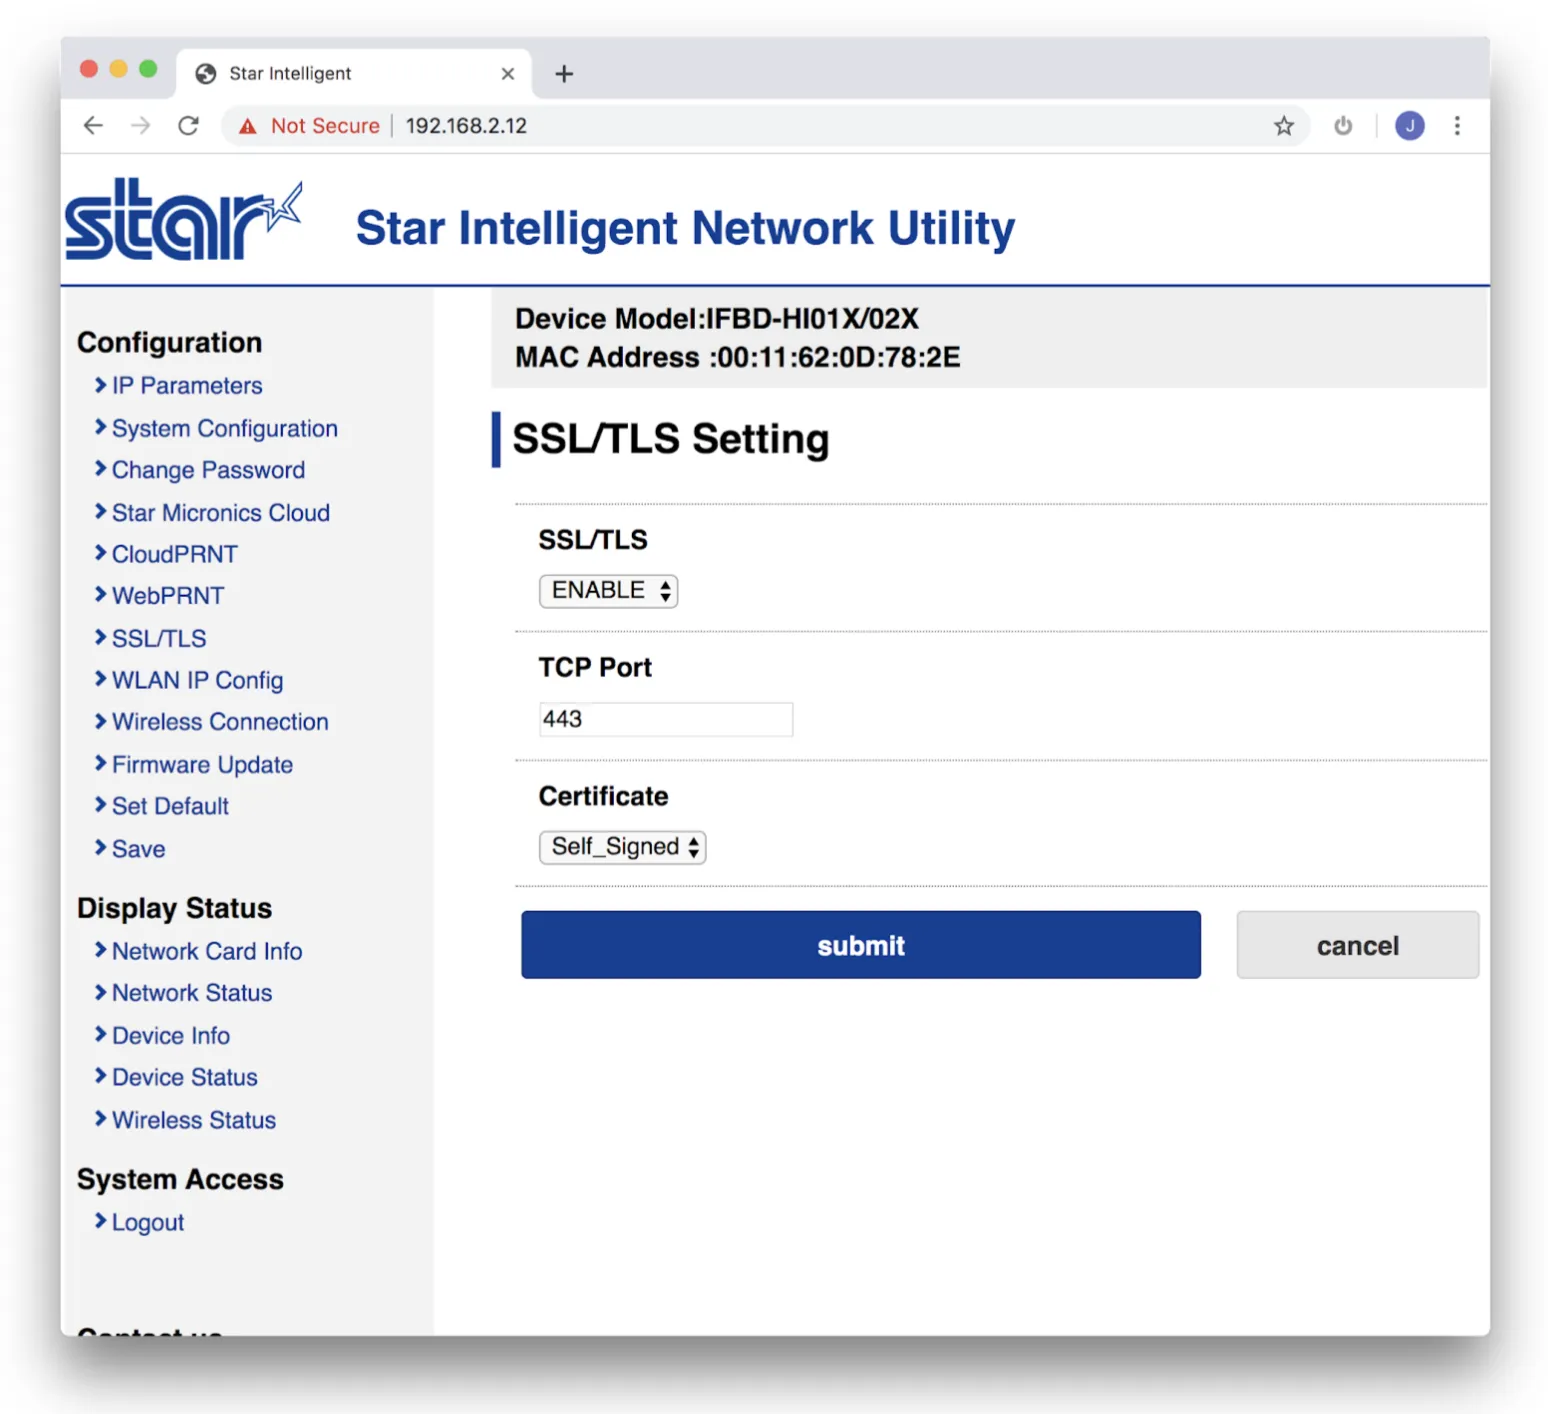Image resolution: width=1548 pixels, height=1414 pixels.
Task: Click the power extension icon in toolbar
Action: (x=1343, y=126)
